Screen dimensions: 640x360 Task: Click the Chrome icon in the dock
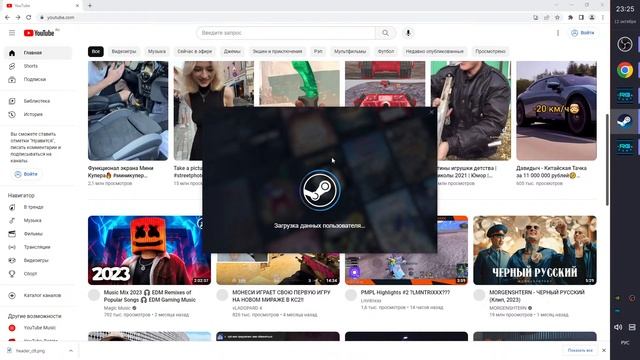[624, 70]
